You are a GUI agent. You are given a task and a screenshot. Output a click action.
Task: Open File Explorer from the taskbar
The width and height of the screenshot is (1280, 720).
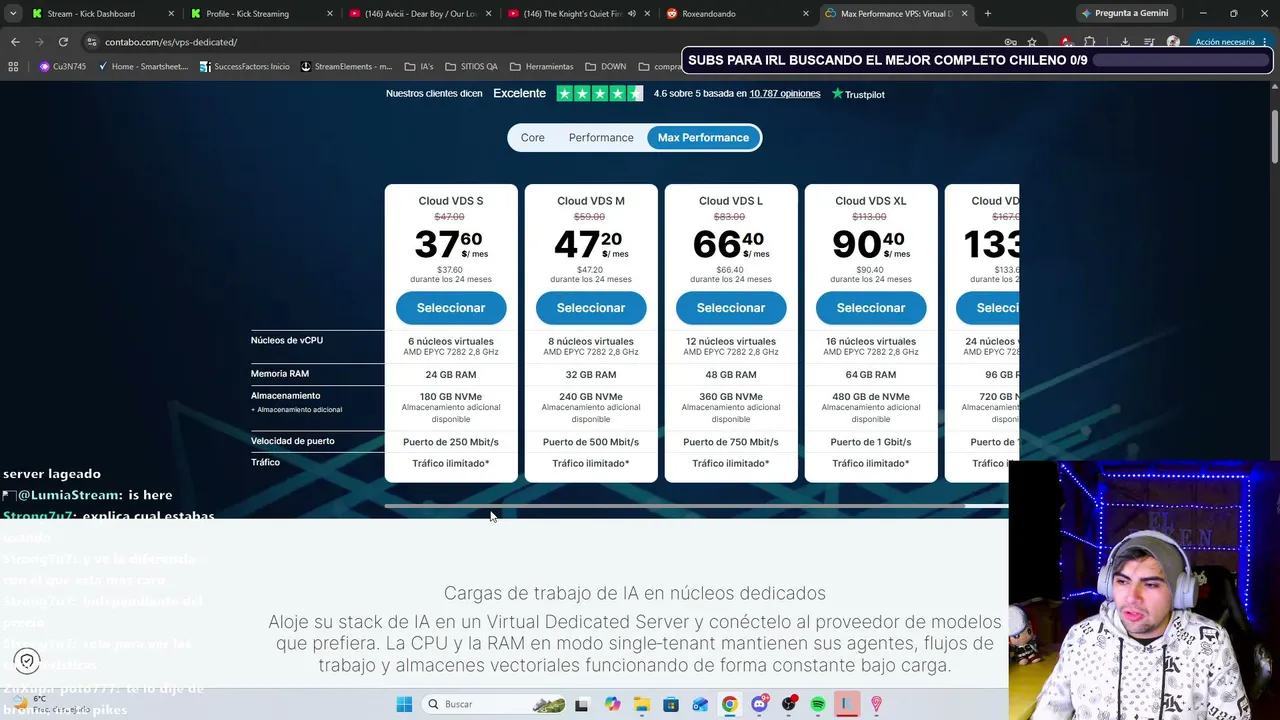click(641, 704)
